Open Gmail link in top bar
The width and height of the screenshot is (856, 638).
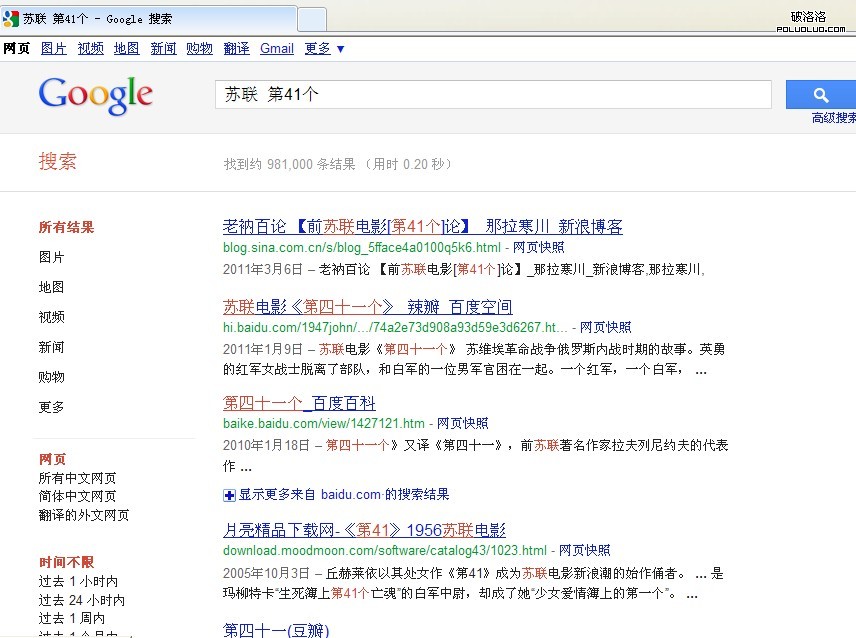click(x=277, y=48)
